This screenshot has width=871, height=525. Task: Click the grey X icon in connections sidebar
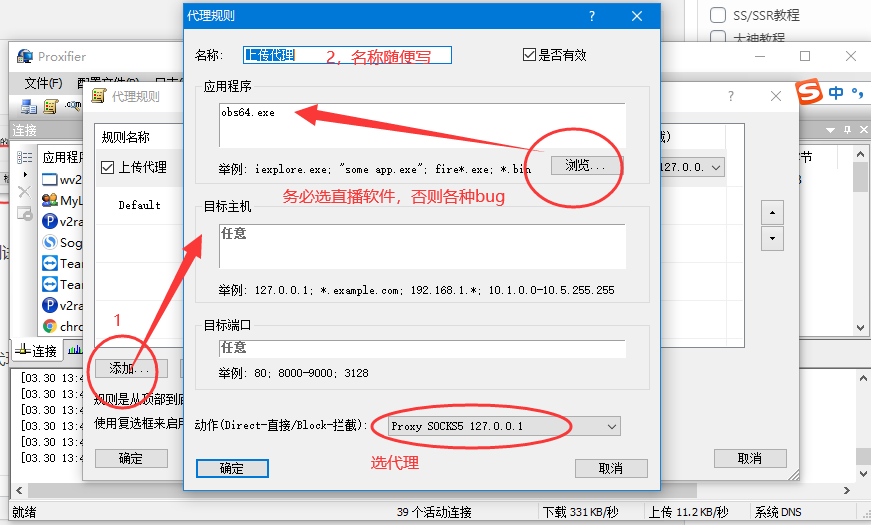[x=24, y=192]
